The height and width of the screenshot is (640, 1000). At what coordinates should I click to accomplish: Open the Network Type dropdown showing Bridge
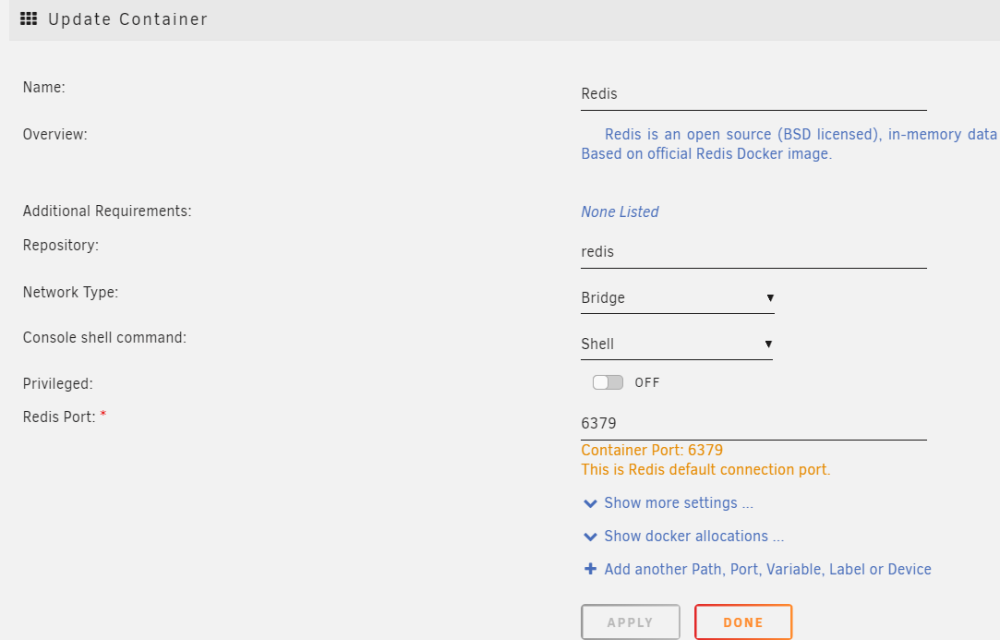(677, 298)
